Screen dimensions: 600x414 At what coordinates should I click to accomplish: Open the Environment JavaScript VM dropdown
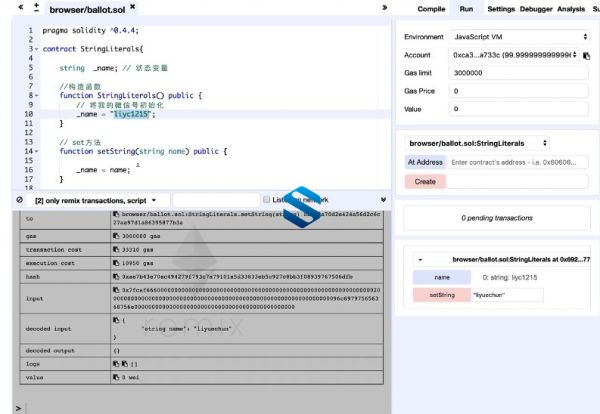tap(519, 37)
